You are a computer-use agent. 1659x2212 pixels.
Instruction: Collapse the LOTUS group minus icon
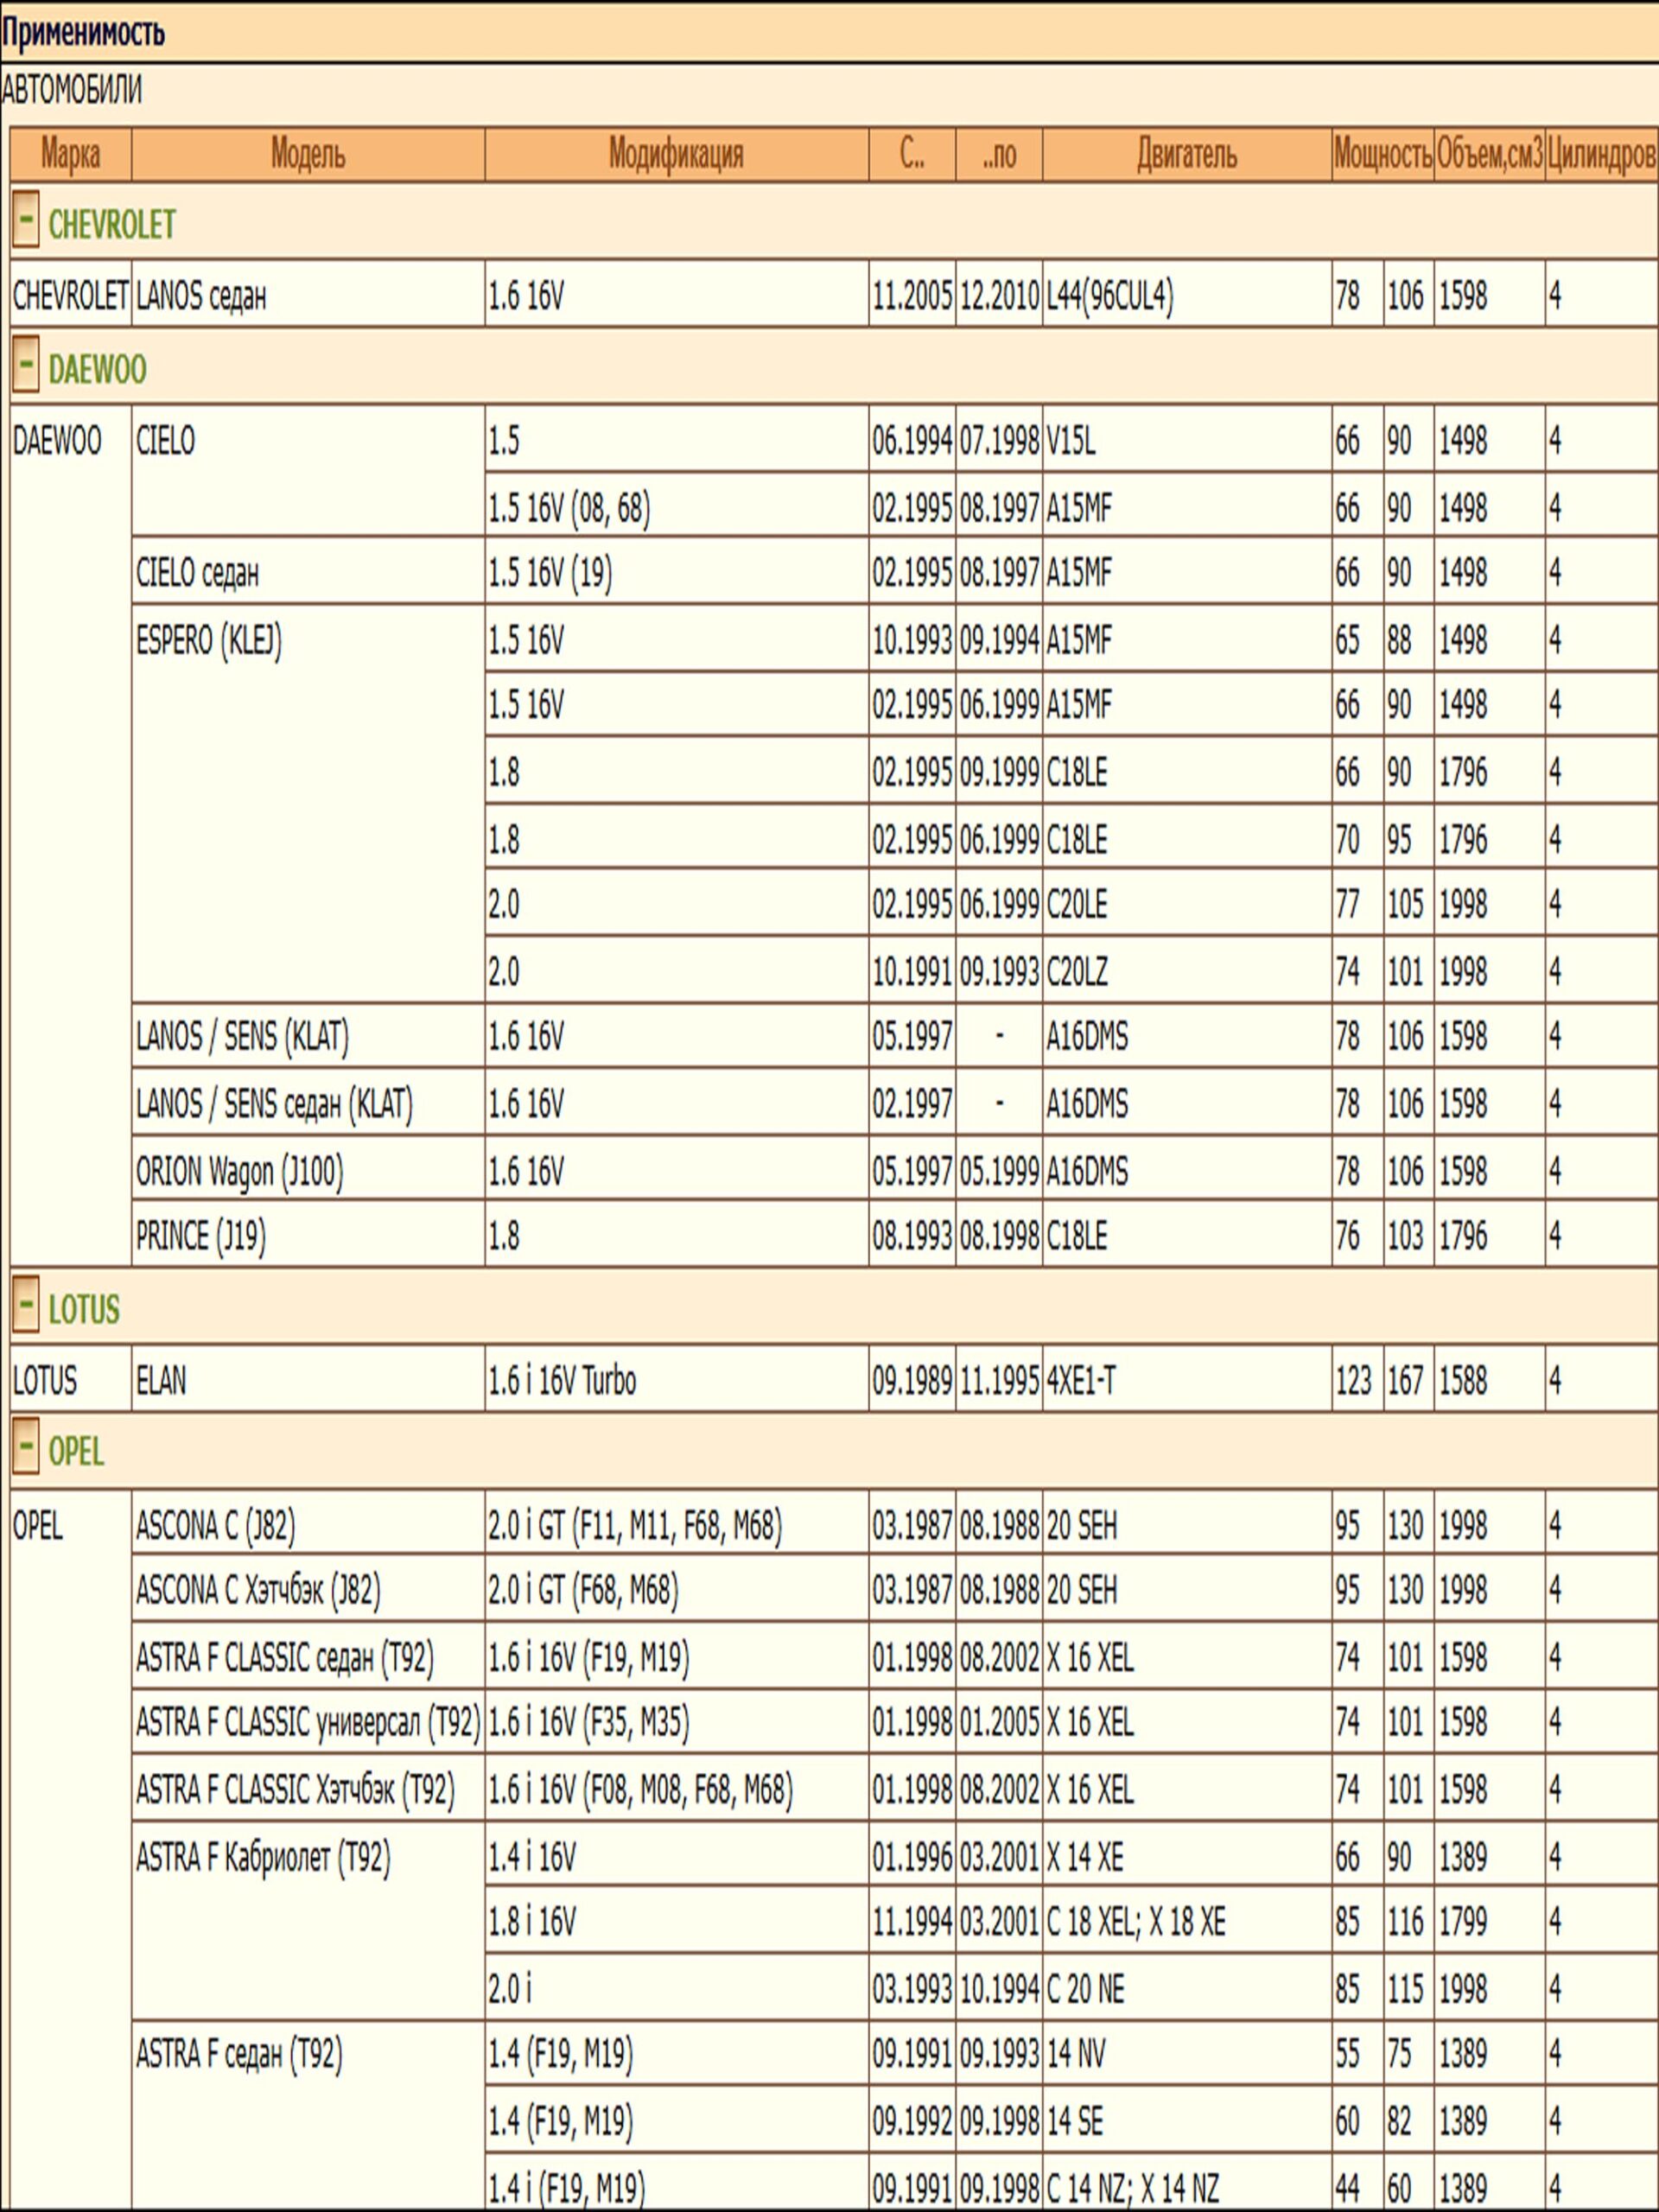(26, 1304)
